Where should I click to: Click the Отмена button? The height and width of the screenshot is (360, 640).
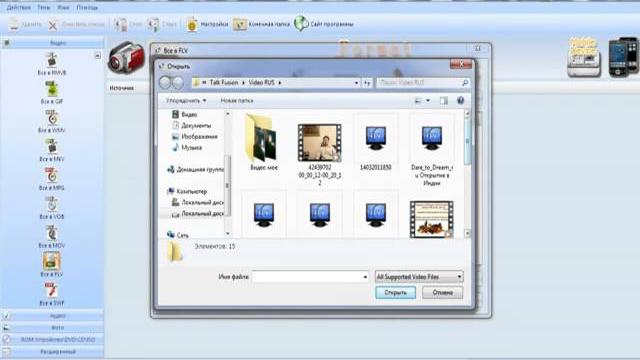click(442, 293)
